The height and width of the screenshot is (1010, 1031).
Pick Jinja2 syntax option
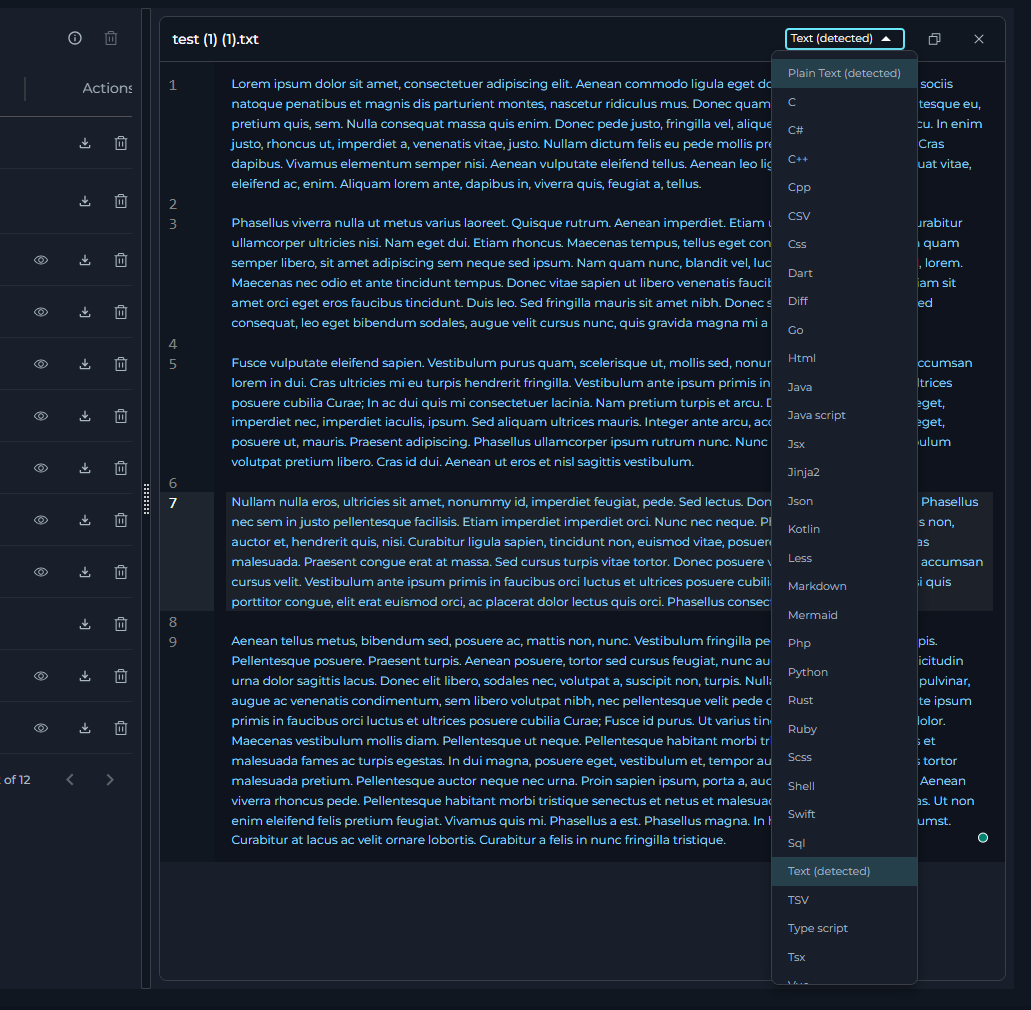[844, 472]
